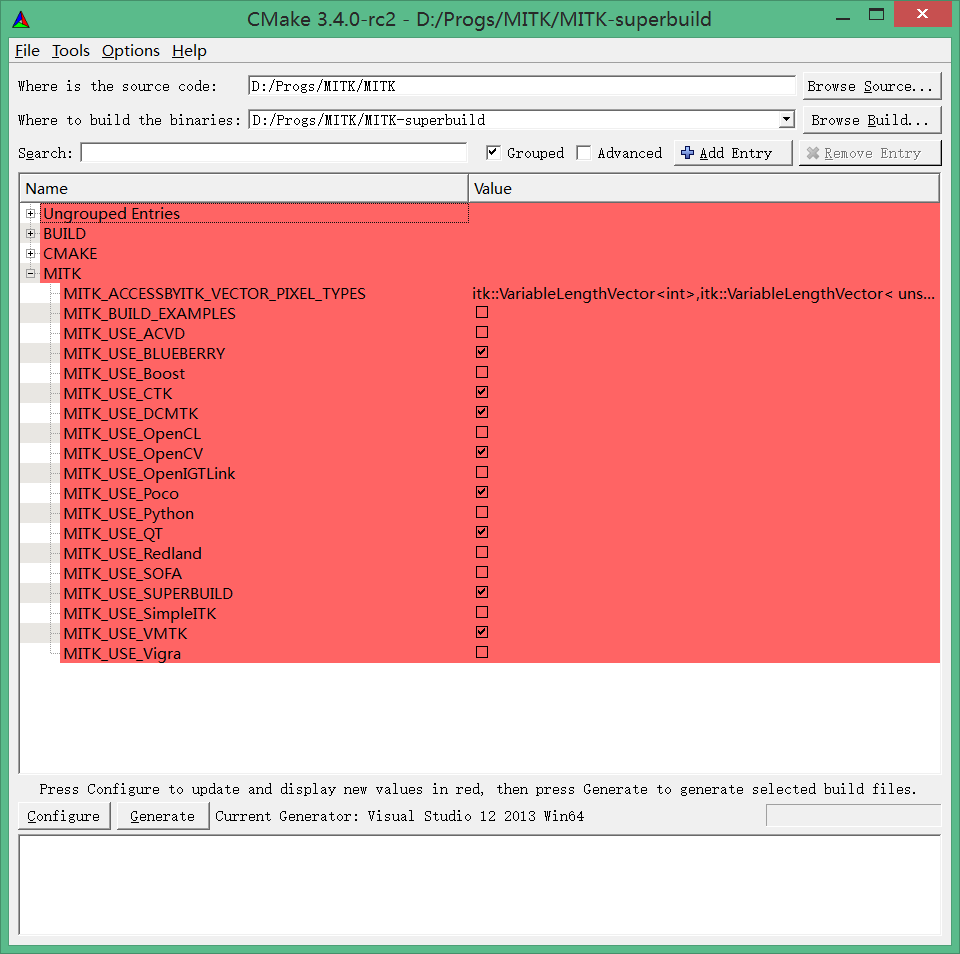Viewport: 960px width, 954px height.
Task: Check the MITK_USE_Redland option
Action: pos(482,552)
